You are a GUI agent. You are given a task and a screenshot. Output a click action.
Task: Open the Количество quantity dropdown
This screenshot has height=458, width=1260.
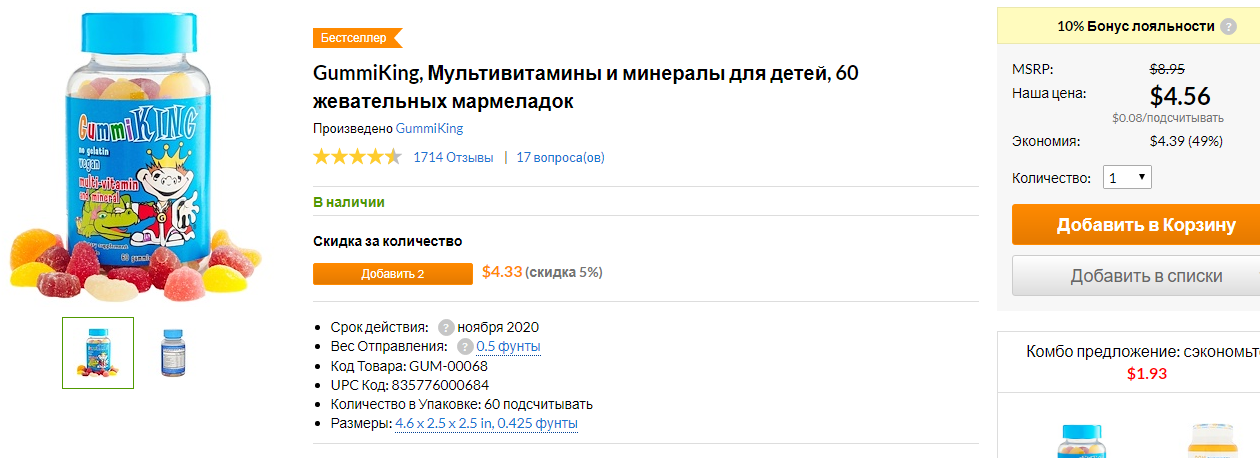pos(1127,178)
